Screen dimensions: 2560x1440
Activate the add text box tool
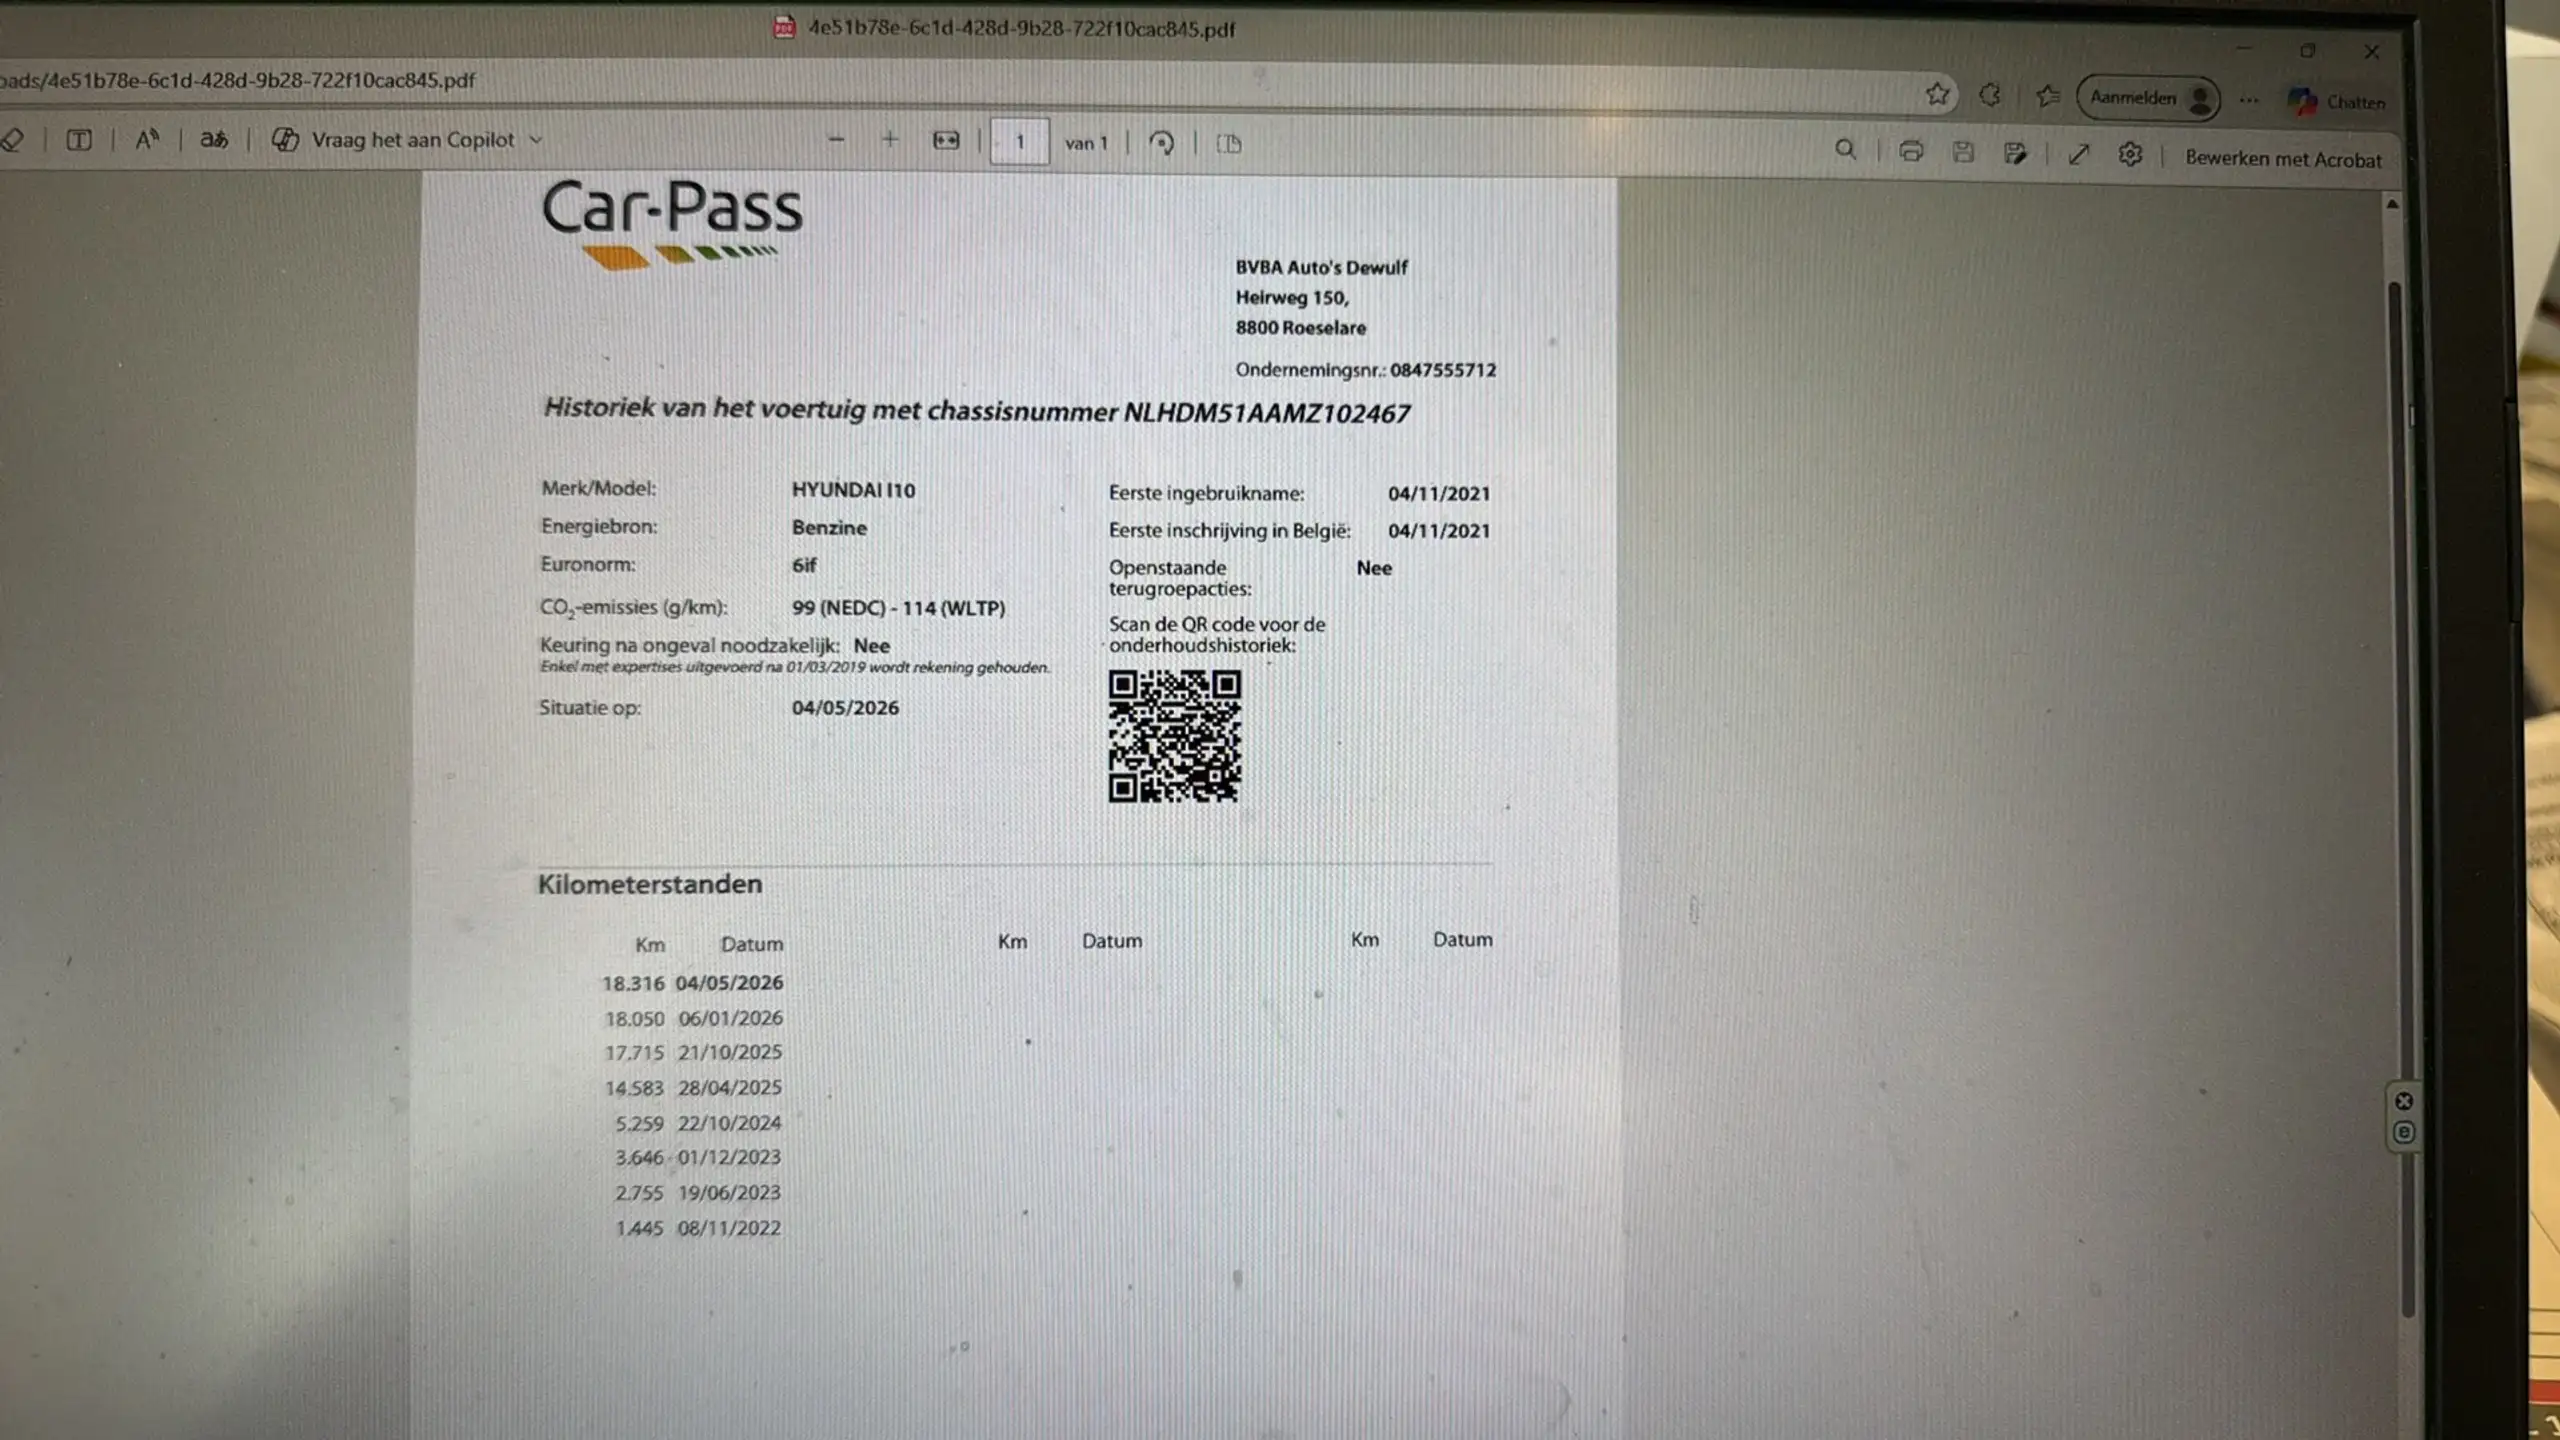(78, 140)
